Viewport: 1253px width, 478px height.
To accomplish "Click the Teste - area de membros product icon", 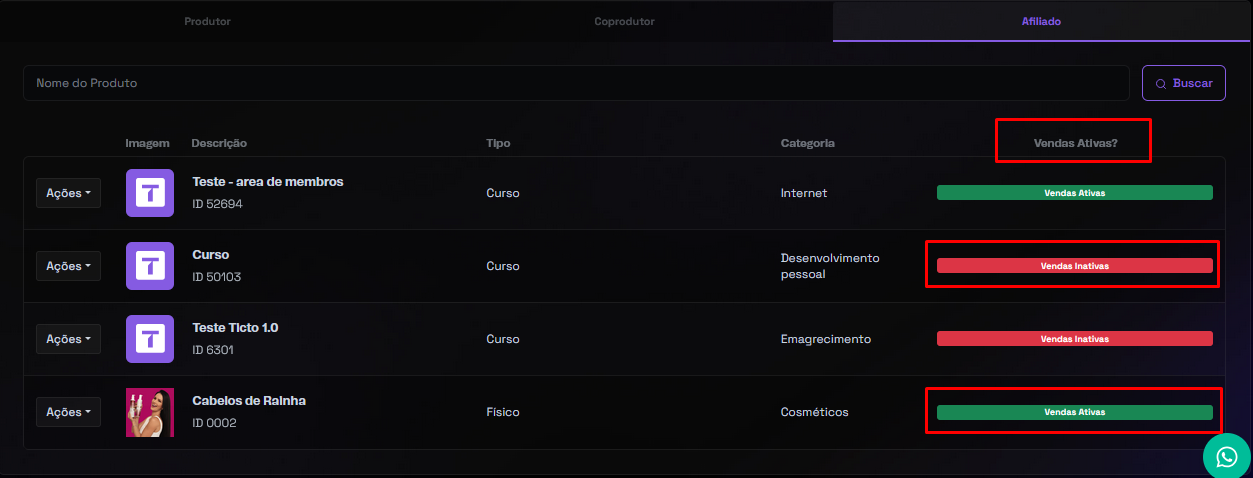I will 150,193.
